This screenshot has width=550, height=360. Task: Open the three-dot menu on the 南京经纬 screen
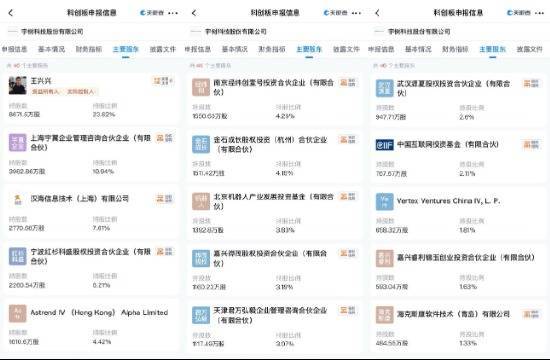356,13
